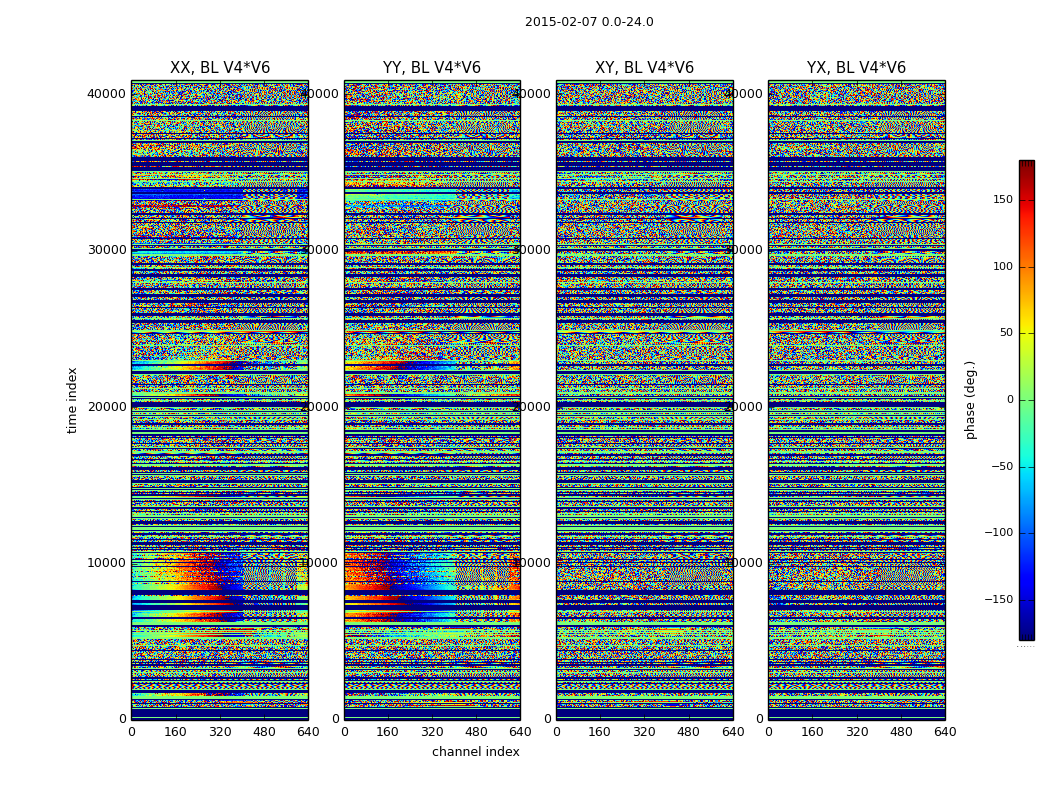This screenshot has width=1050, height=800.
Task: Click colorbar tick label −150
Action: 999,599
